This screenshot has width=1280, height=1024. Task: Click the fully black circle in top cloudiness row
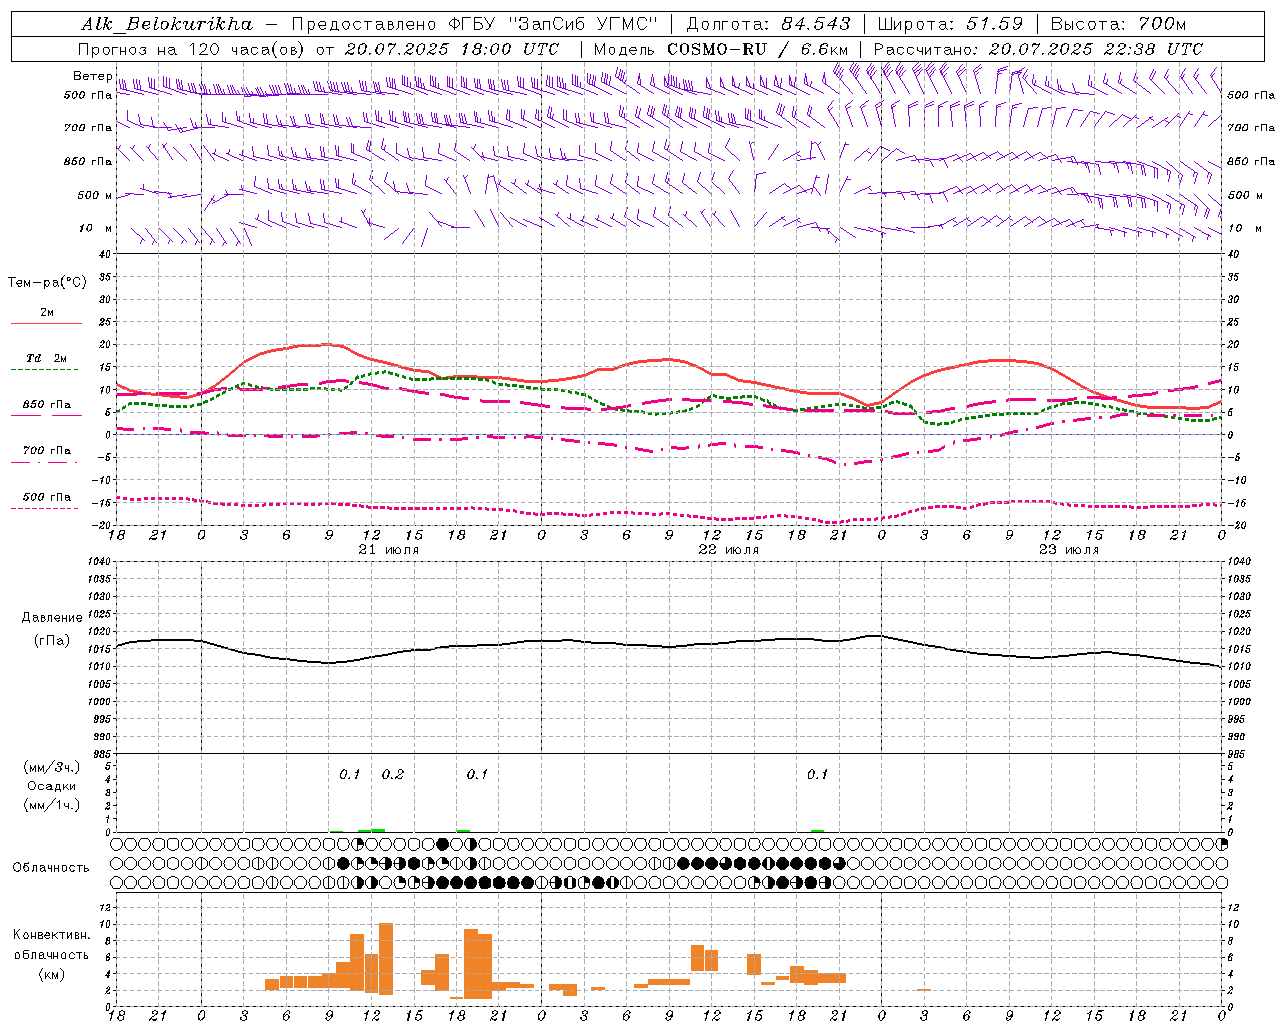click(x=443, y=844)
